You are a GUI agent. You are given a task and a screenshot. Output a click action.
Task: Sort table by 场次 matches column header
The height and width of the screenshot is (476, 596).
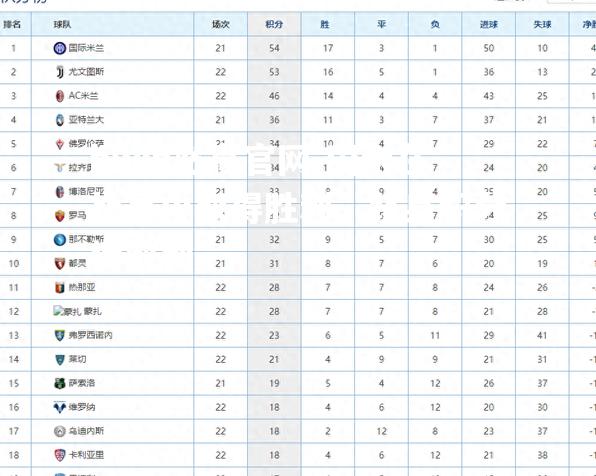click(220, 24)
